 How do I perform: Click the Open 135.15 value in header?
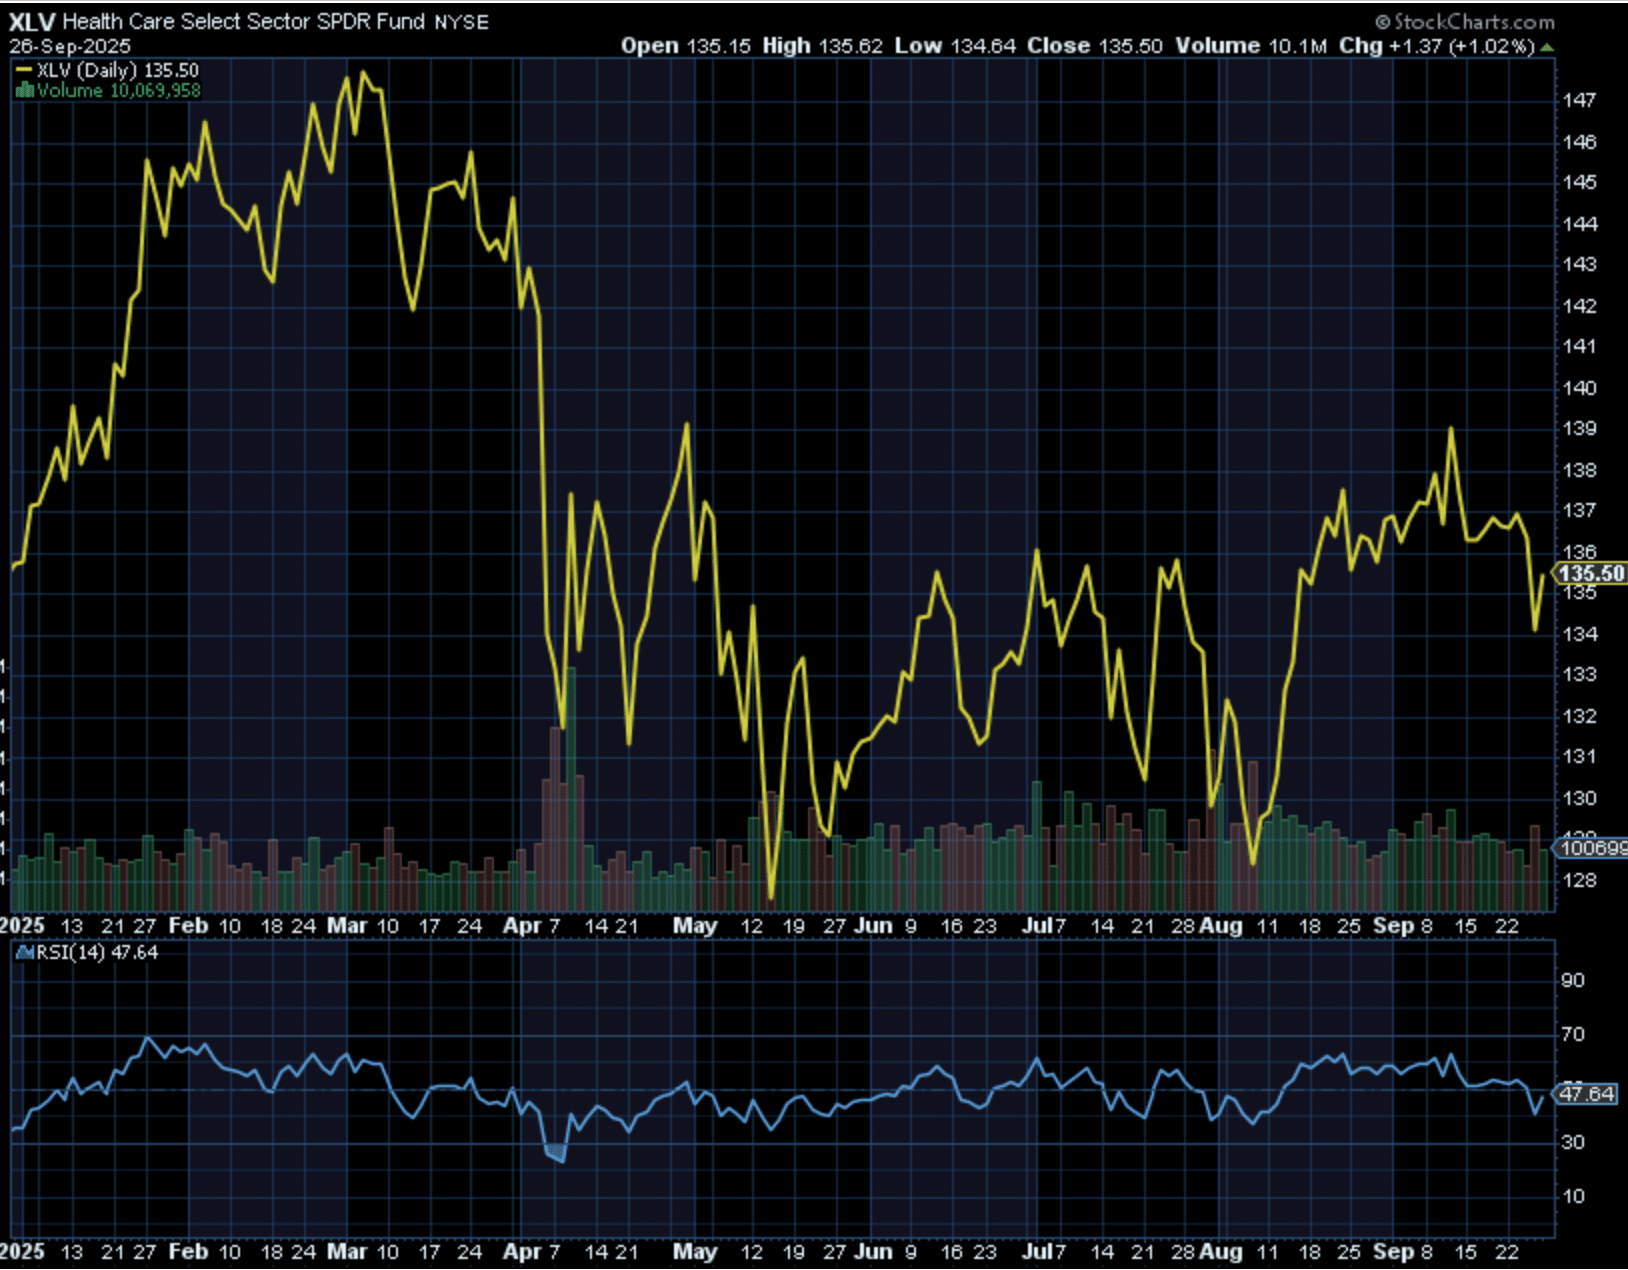[685, 46]
